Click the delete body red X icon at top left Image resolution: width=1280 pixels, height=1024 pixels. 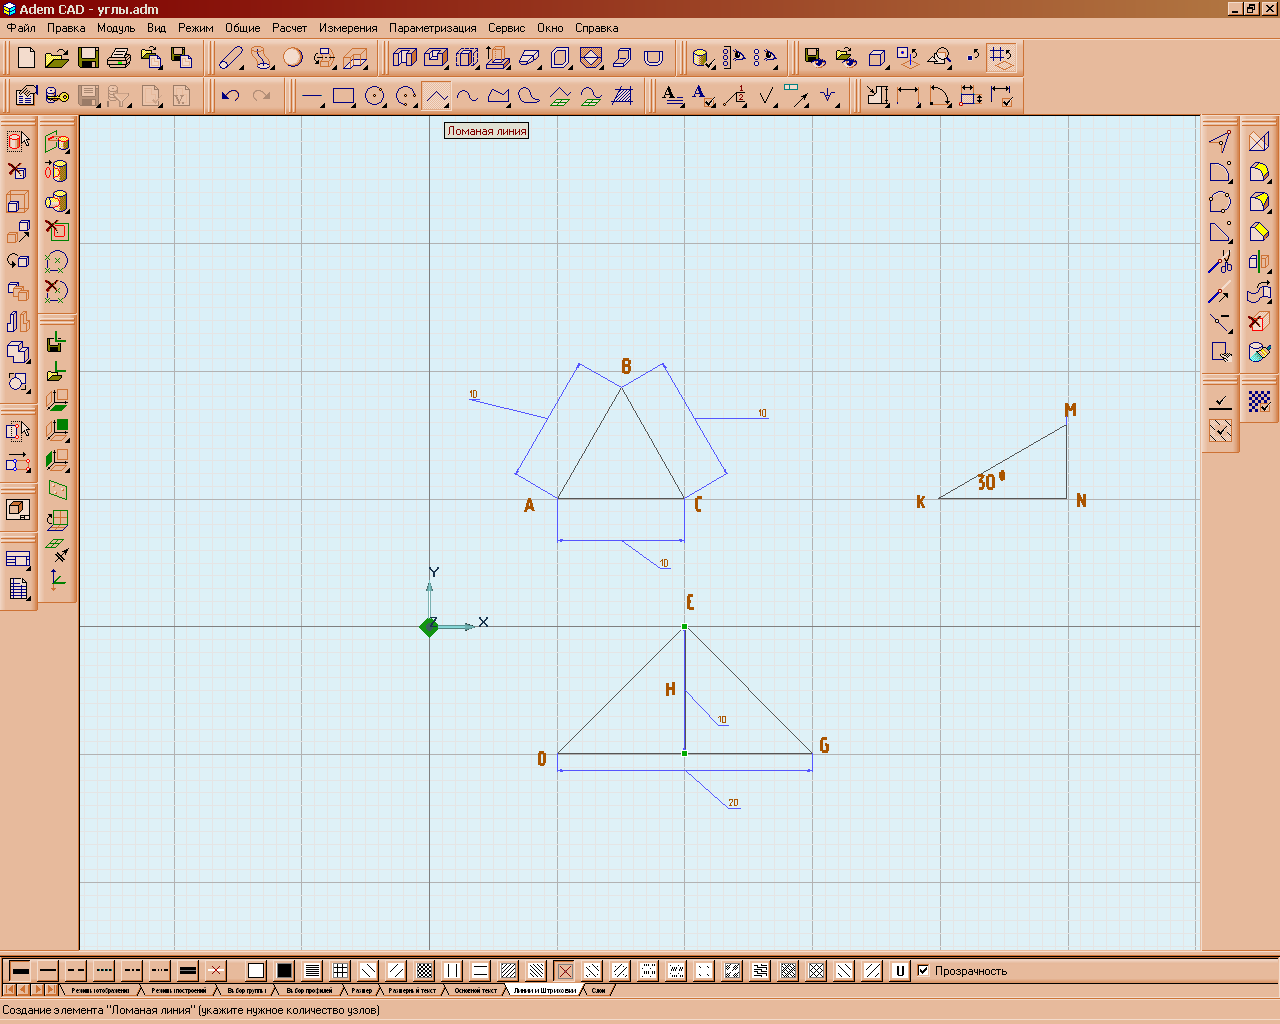coord(18,171)
